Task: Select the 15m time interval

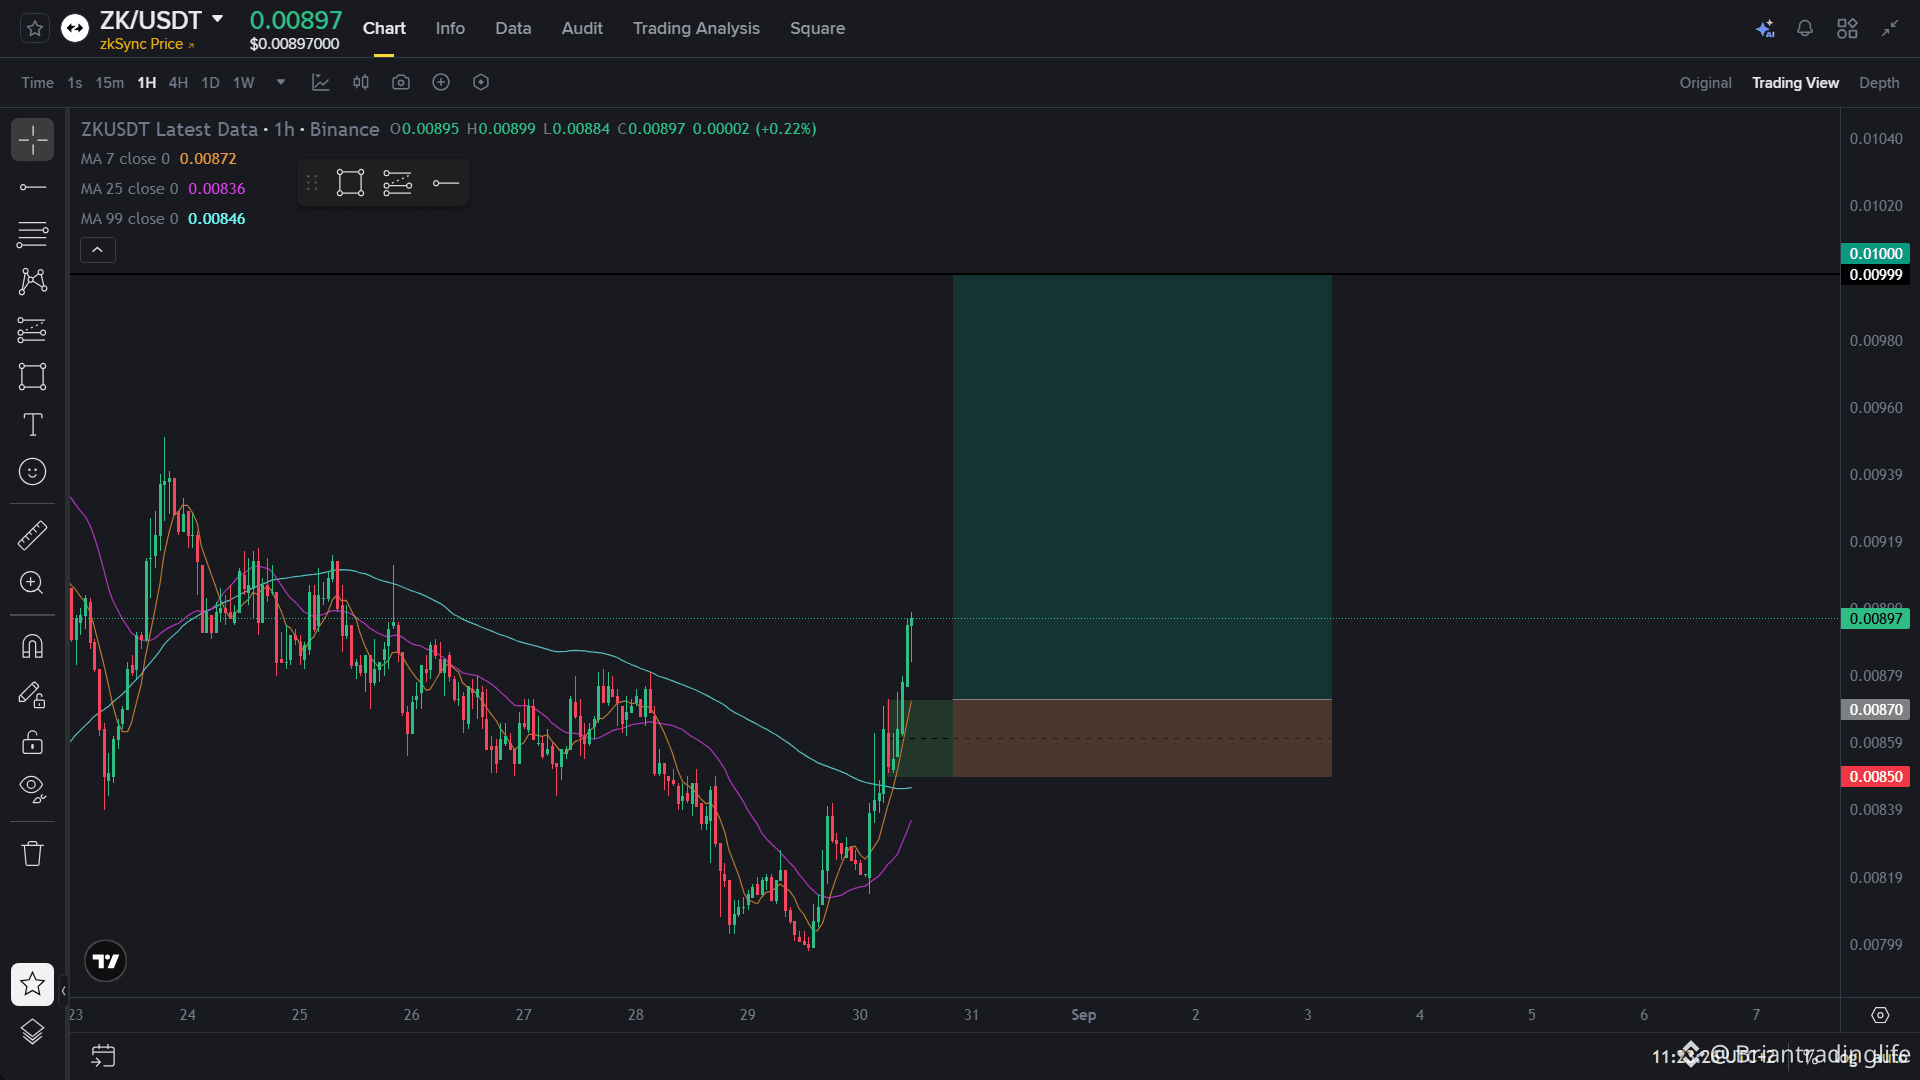Action: tap(110, 83)
